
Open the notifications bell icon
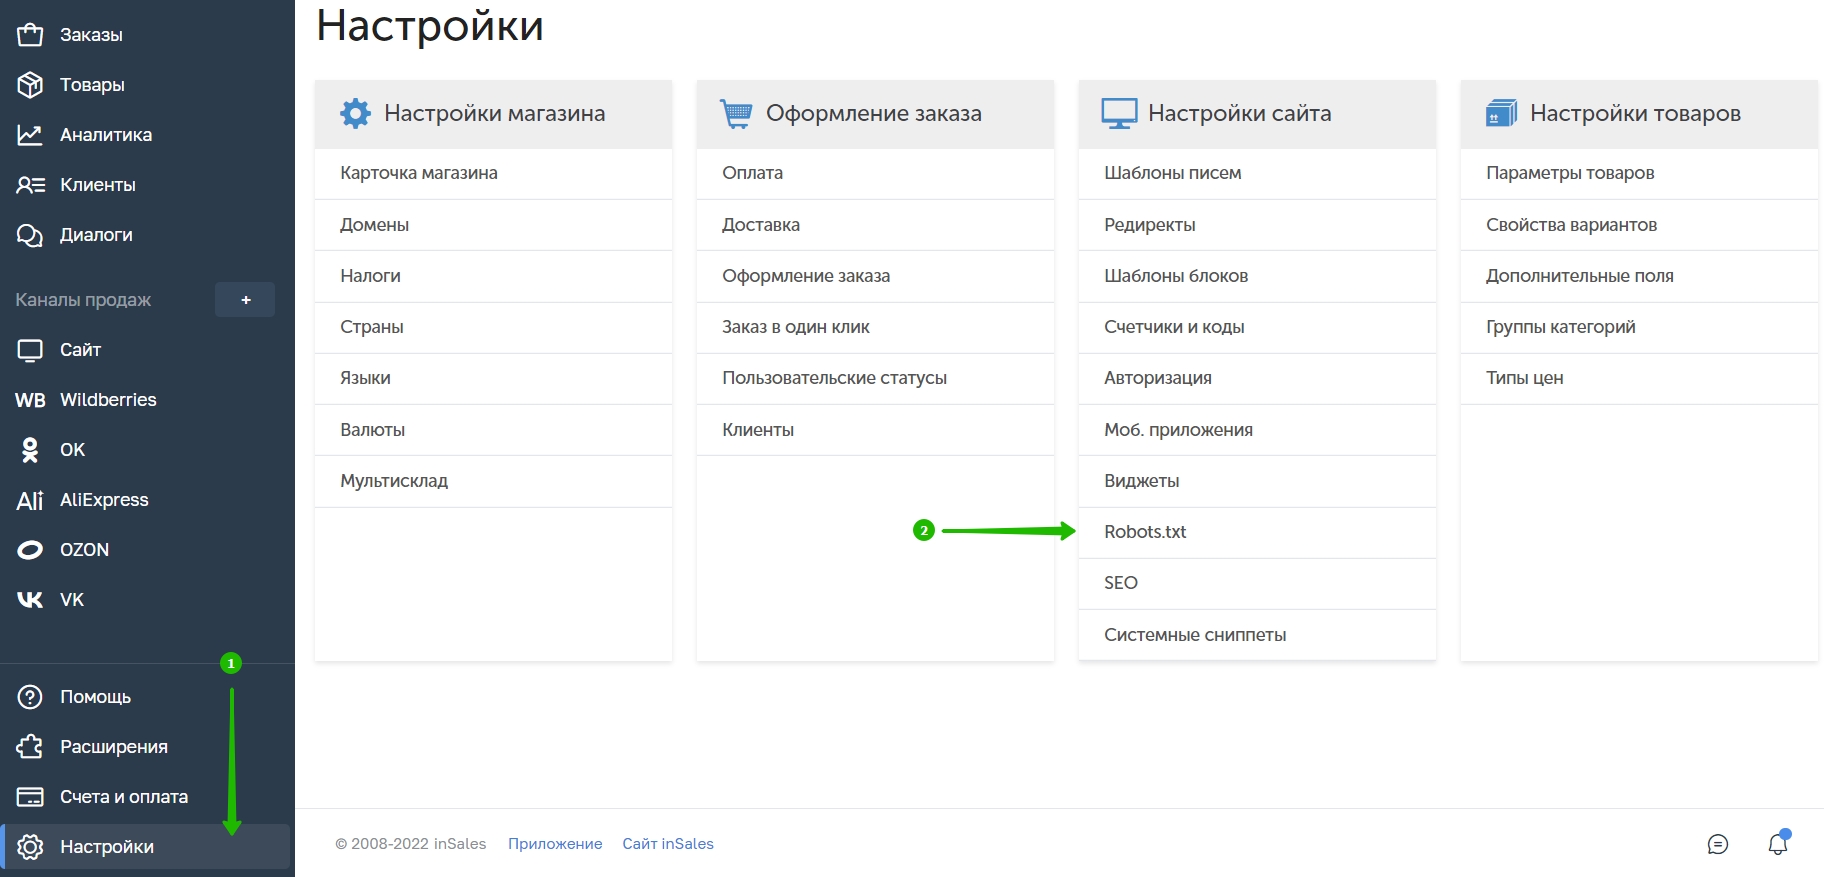(1778, 843)
